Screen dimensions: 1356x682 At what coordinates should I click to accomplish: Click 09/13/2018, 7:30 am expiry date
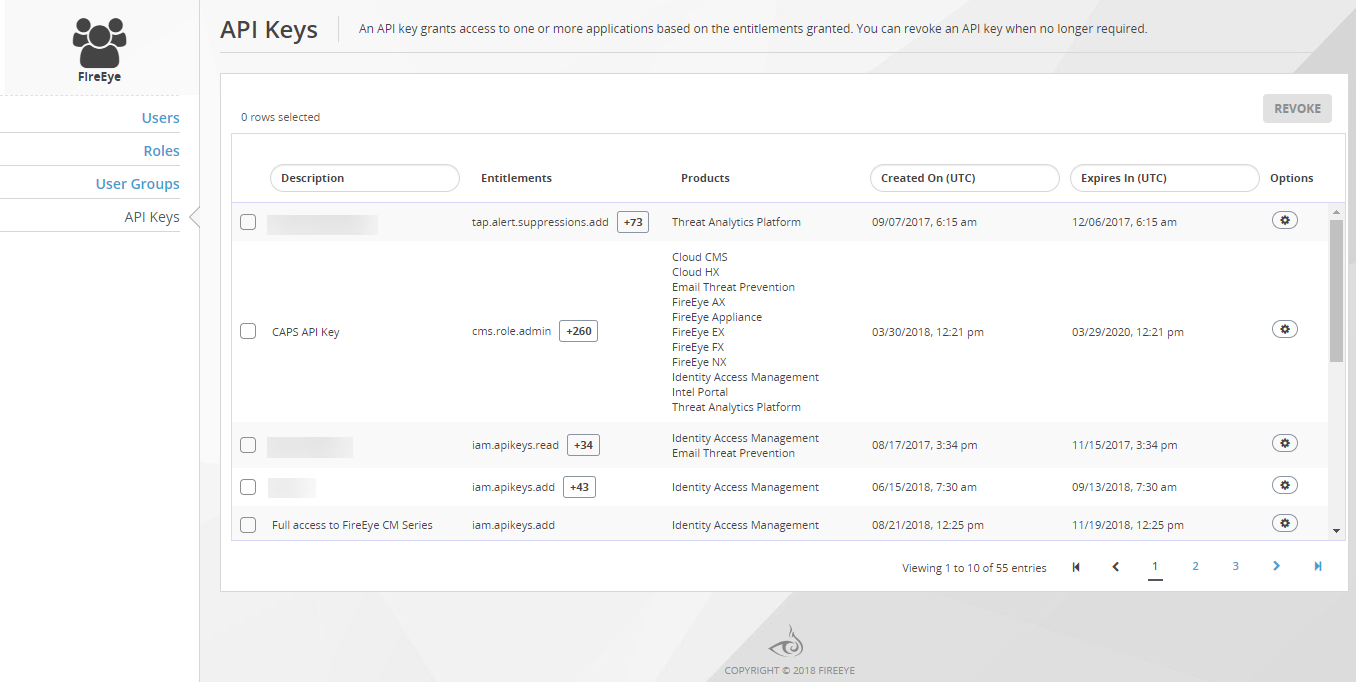[1124, 487]
